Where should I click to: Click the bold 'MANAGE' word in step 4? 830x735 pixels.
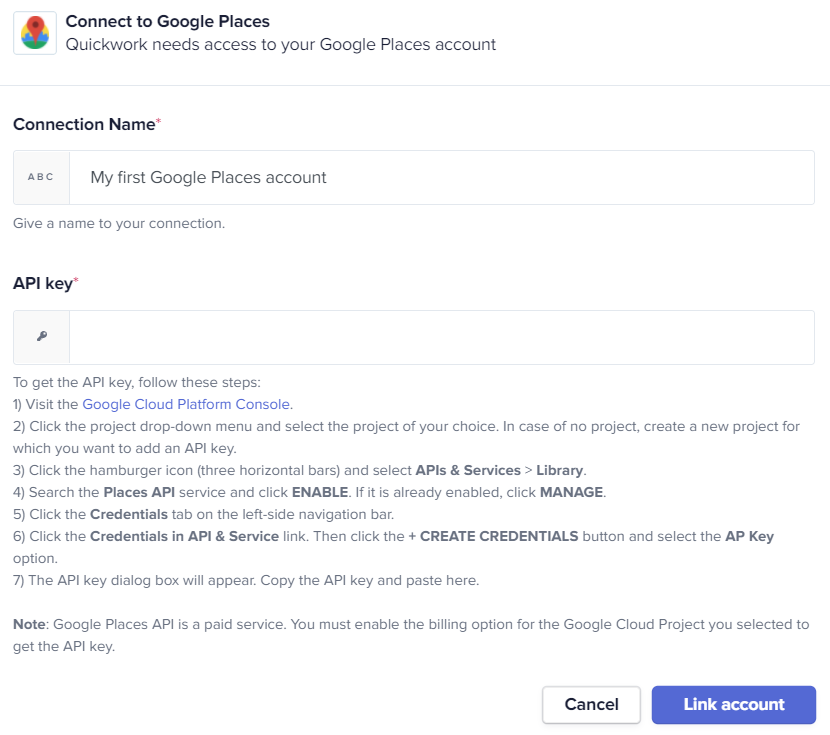point(571,492)
